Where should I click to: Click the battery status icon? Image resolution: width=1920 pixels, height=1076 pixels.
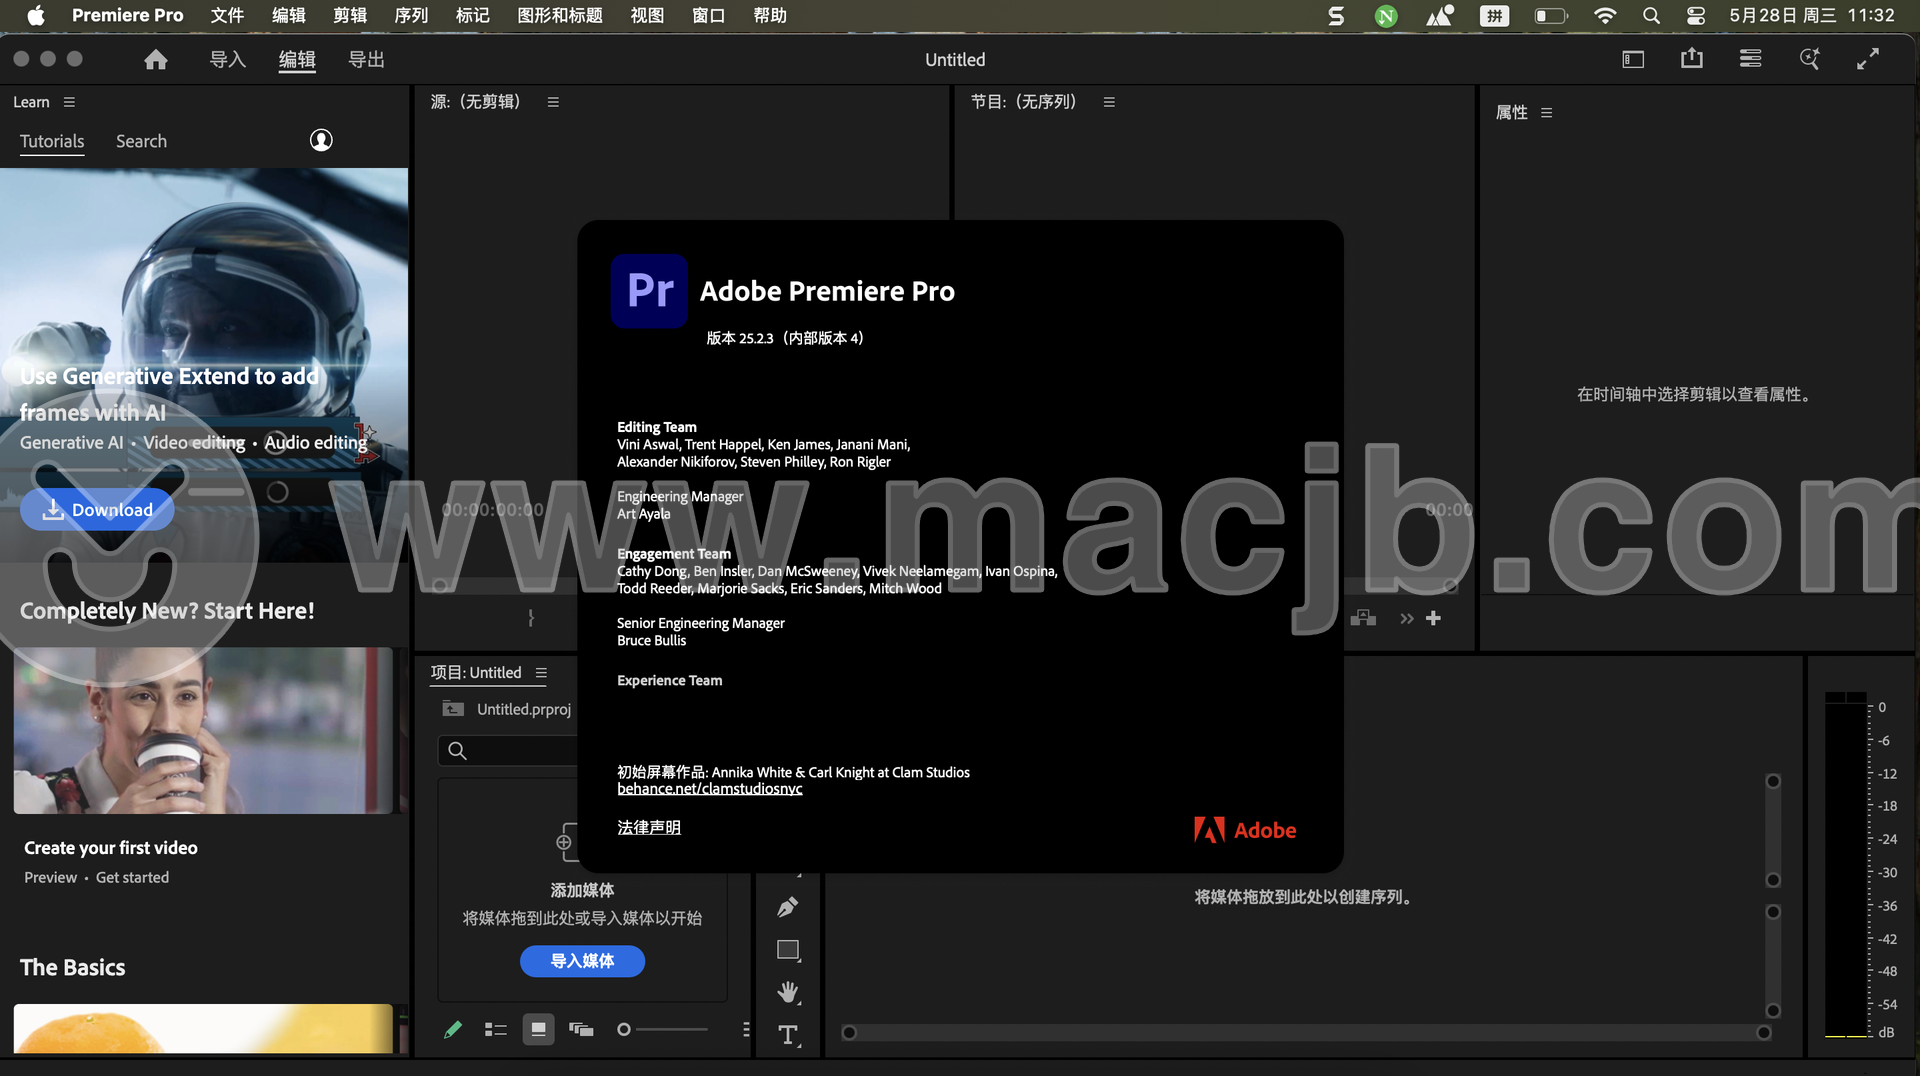pyautogui.click(x=1551, y=15)
